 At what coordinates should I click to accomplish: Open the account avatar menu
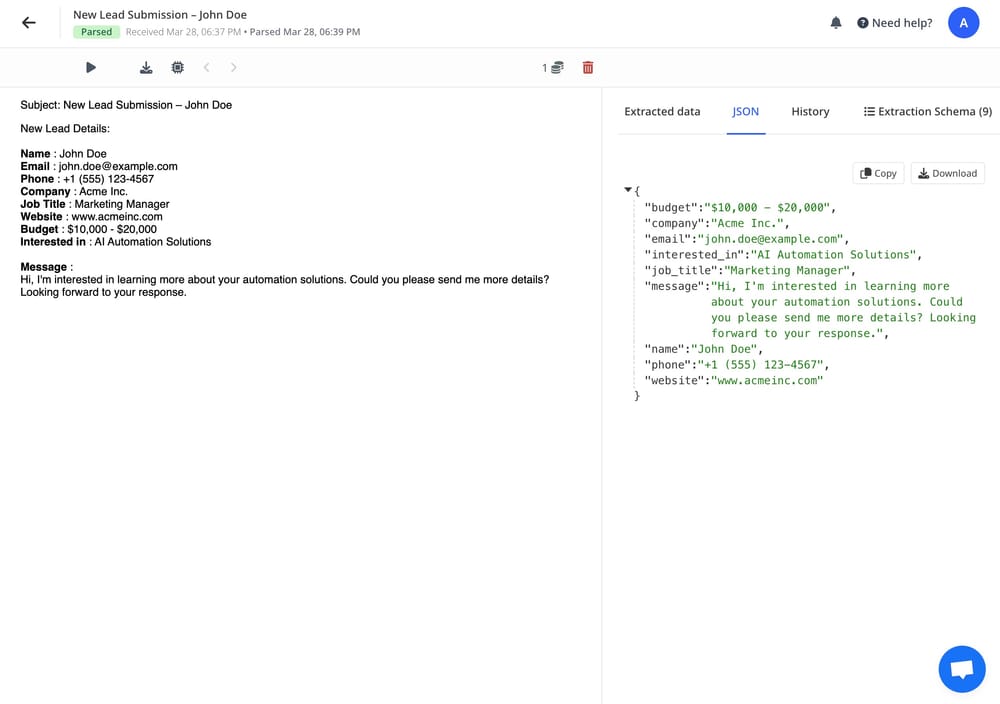tap(963, 22)
